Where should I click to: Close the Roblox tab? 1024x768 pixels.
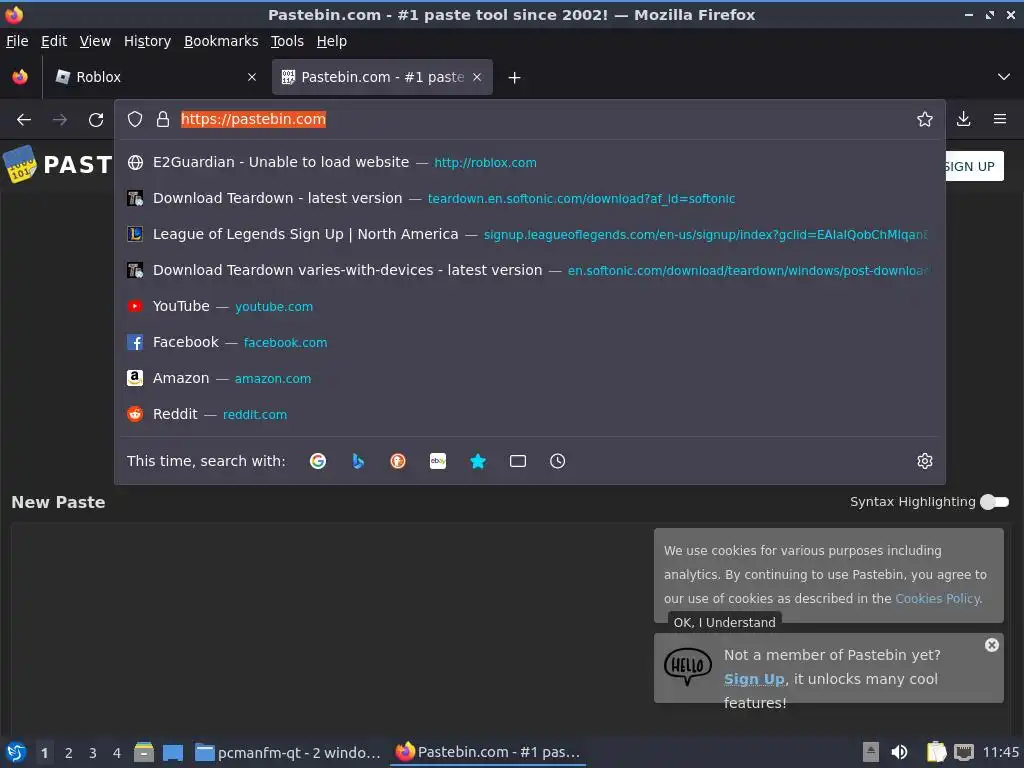[252, 77]
